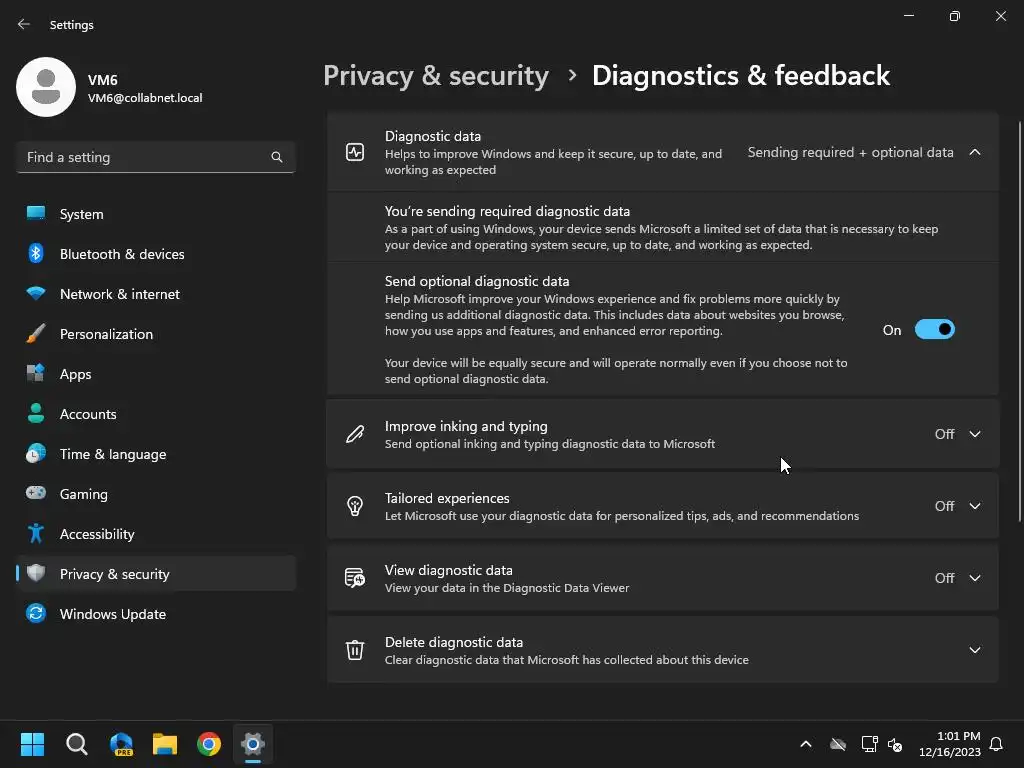Click the Accessibility figure icon
The height and width of the screenshot is (768, 1024).
pyautogui.click(x=36, y=534)
